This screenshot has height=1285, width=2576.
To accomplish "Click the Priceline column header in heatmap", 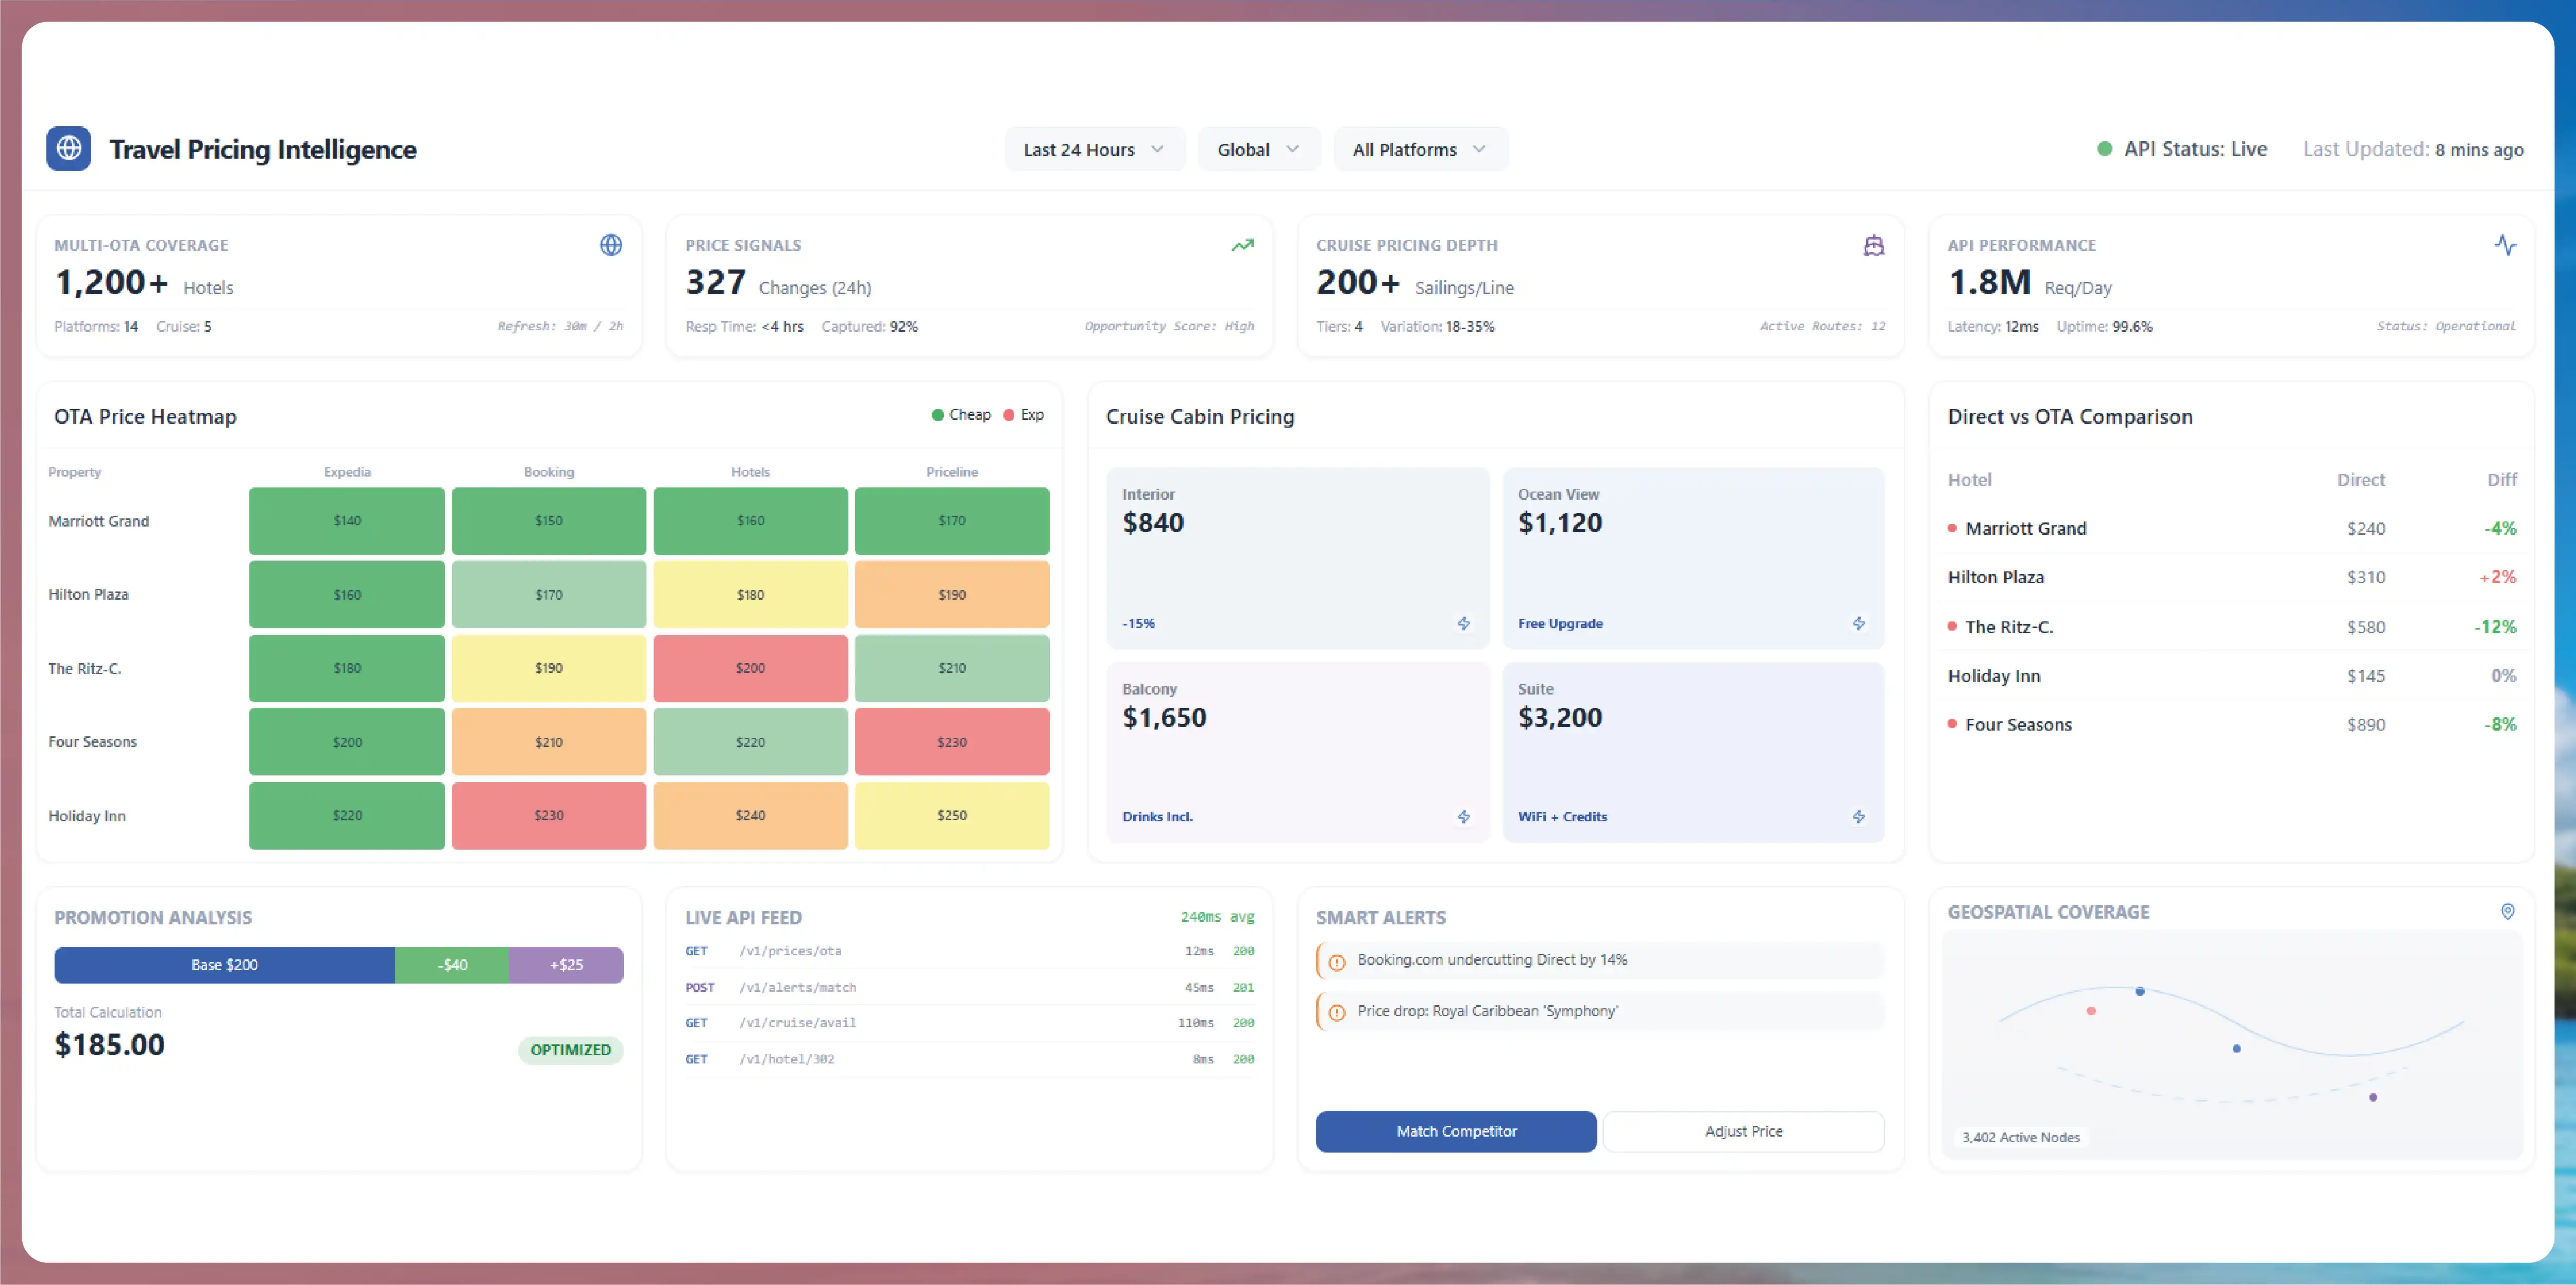I will click(x=952, y=472).
